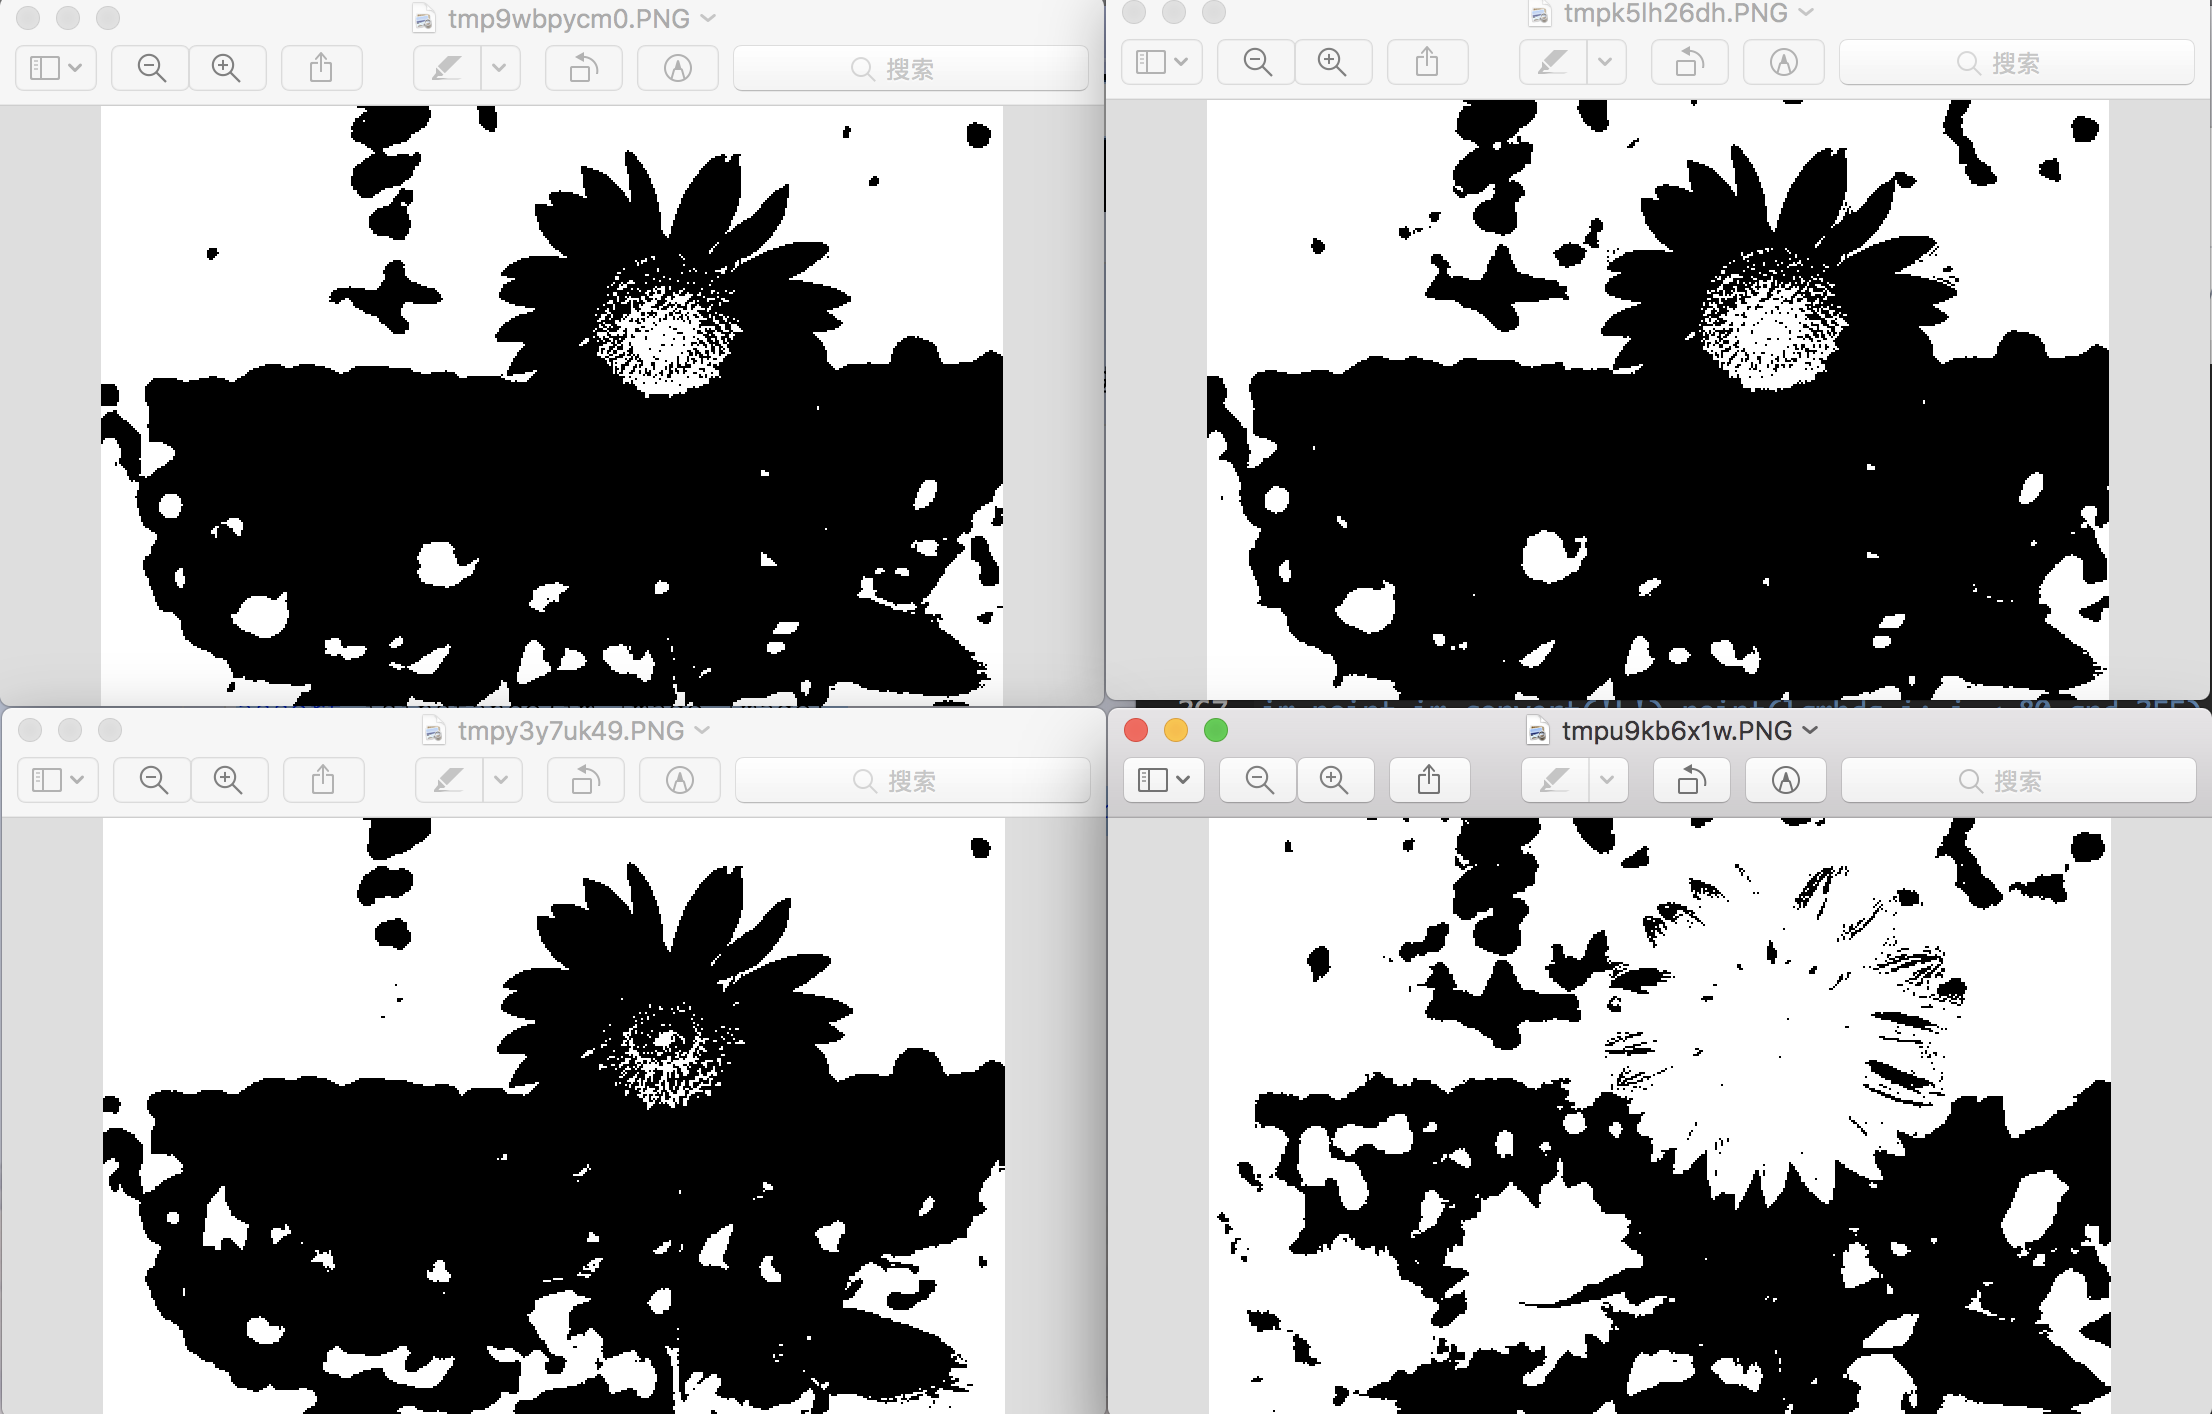
Task: Click the tmpk5lh26dh.PNG window title
Action: (x=1675, y=13)
